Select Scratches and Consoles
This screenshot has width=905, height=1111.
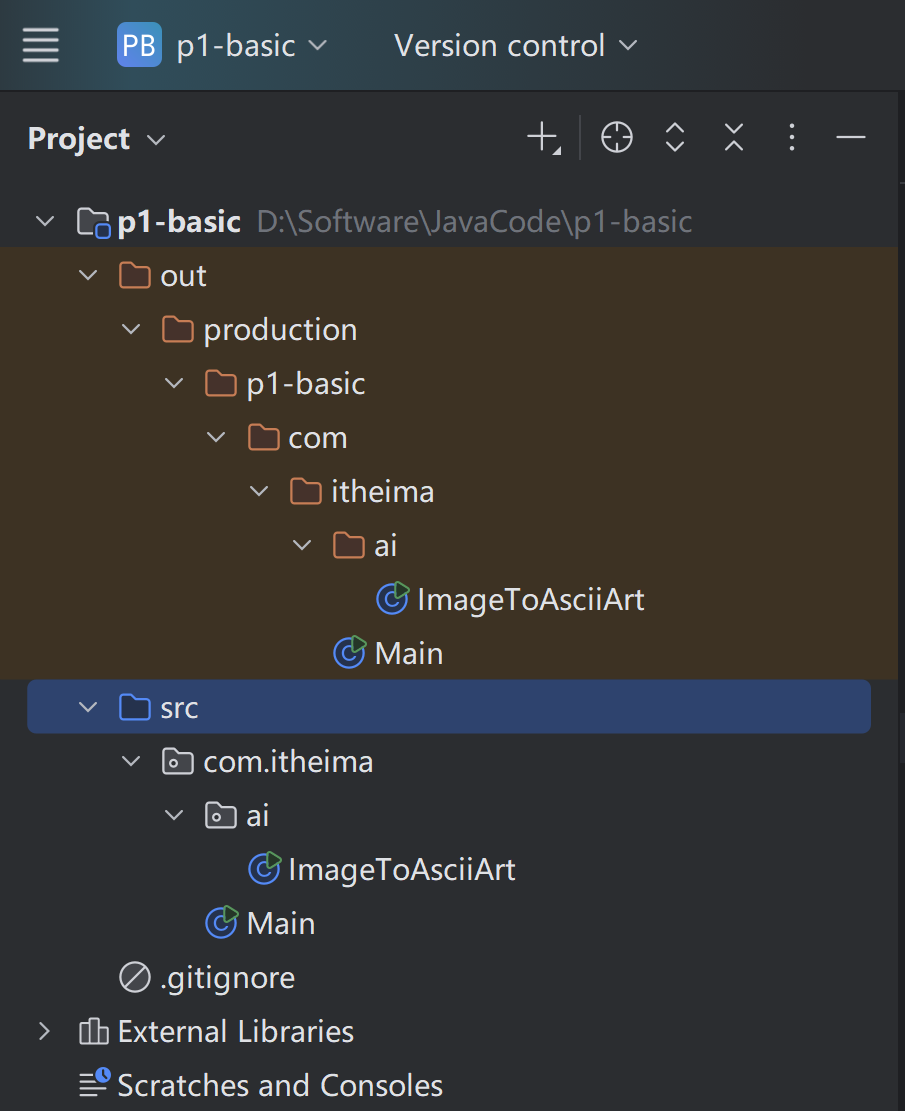(x=280, y=1085)
